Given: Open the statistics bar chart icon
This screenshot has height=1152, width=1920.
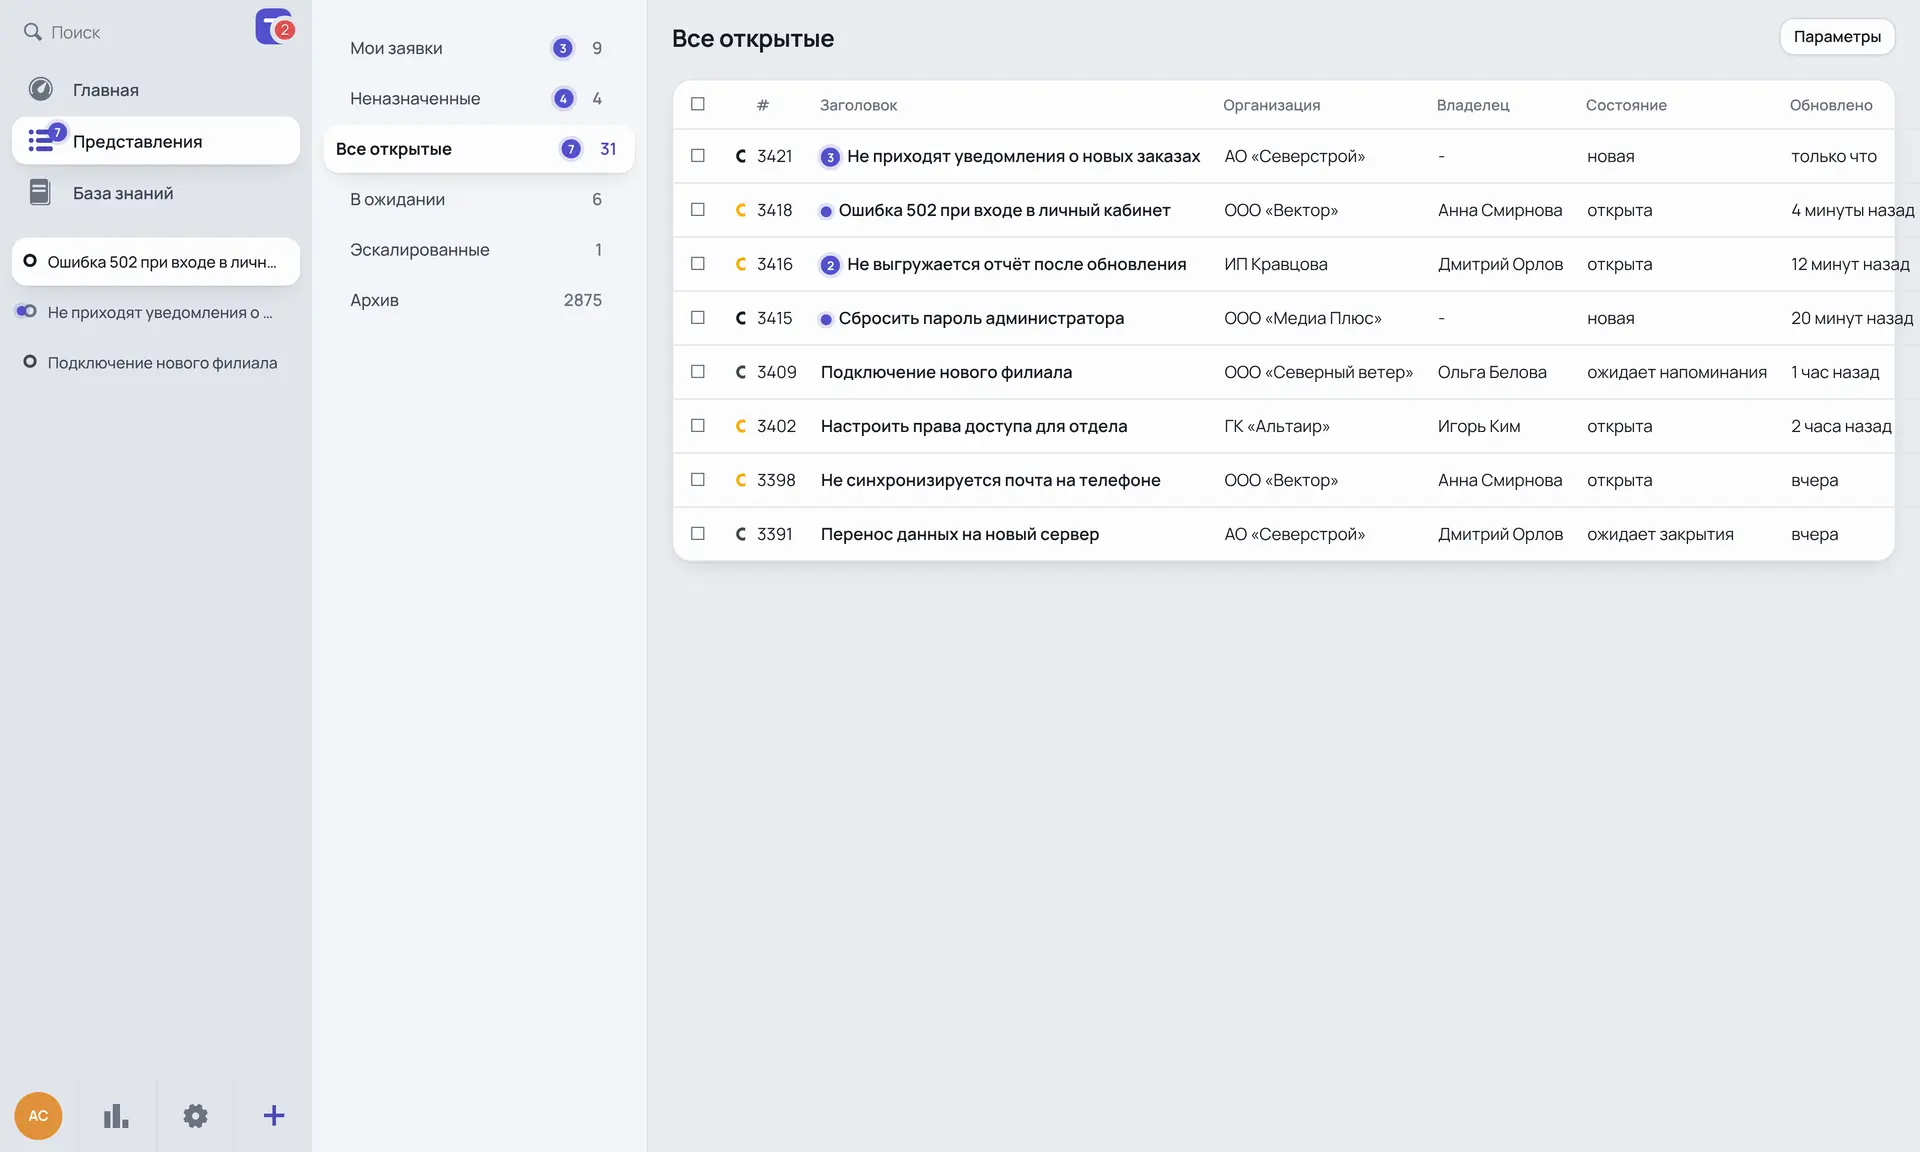Looking at the screenshot, I should (116, 1116).
